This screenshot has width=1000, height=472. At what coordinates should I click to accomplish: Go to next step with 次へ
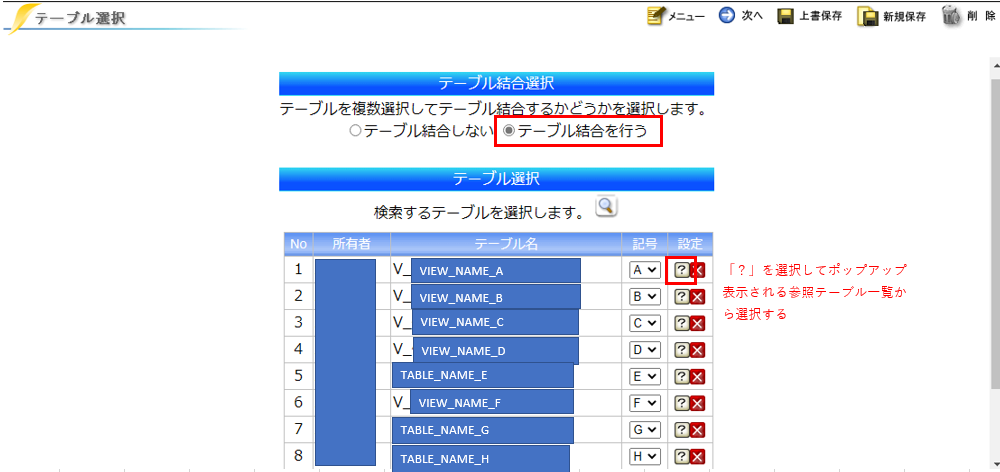coord(740,16)
